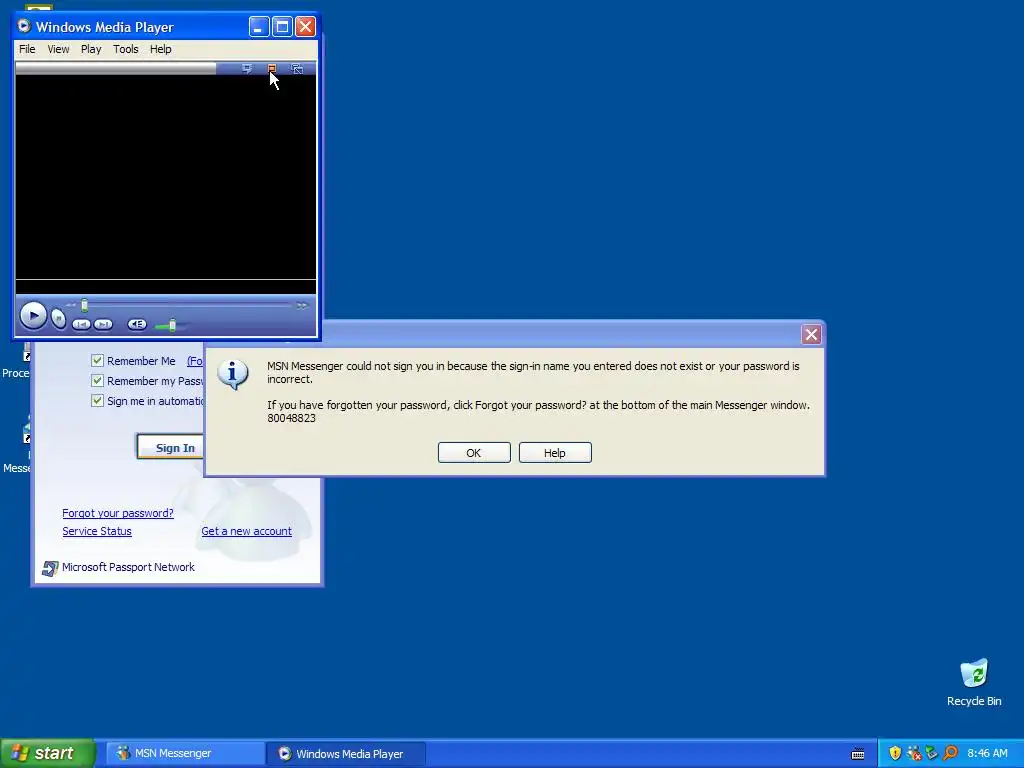This screenshot has height=768, width=1024.
Task: Click the information icon in the error dialog
Action: [x=232, y=375]
